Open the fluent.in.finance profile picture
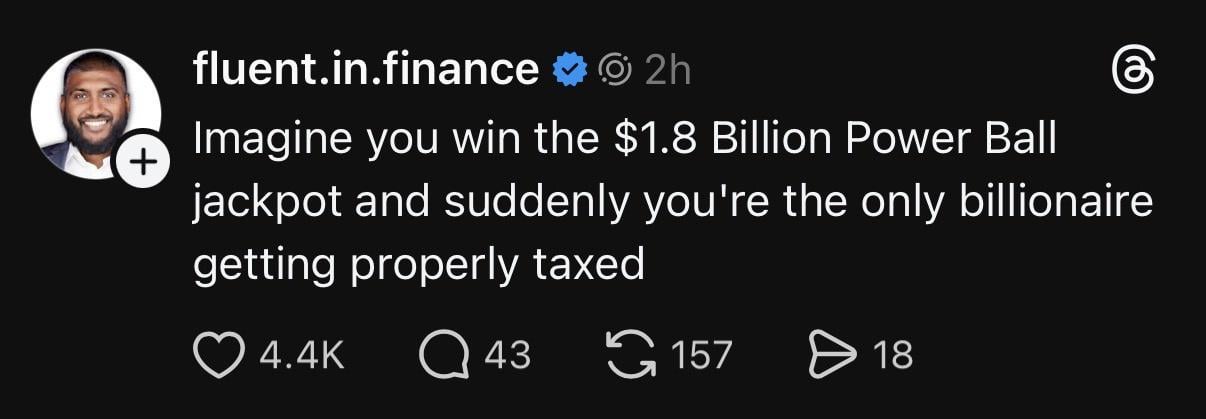The height and width of the screenshot is (419, 1206). 94,113
